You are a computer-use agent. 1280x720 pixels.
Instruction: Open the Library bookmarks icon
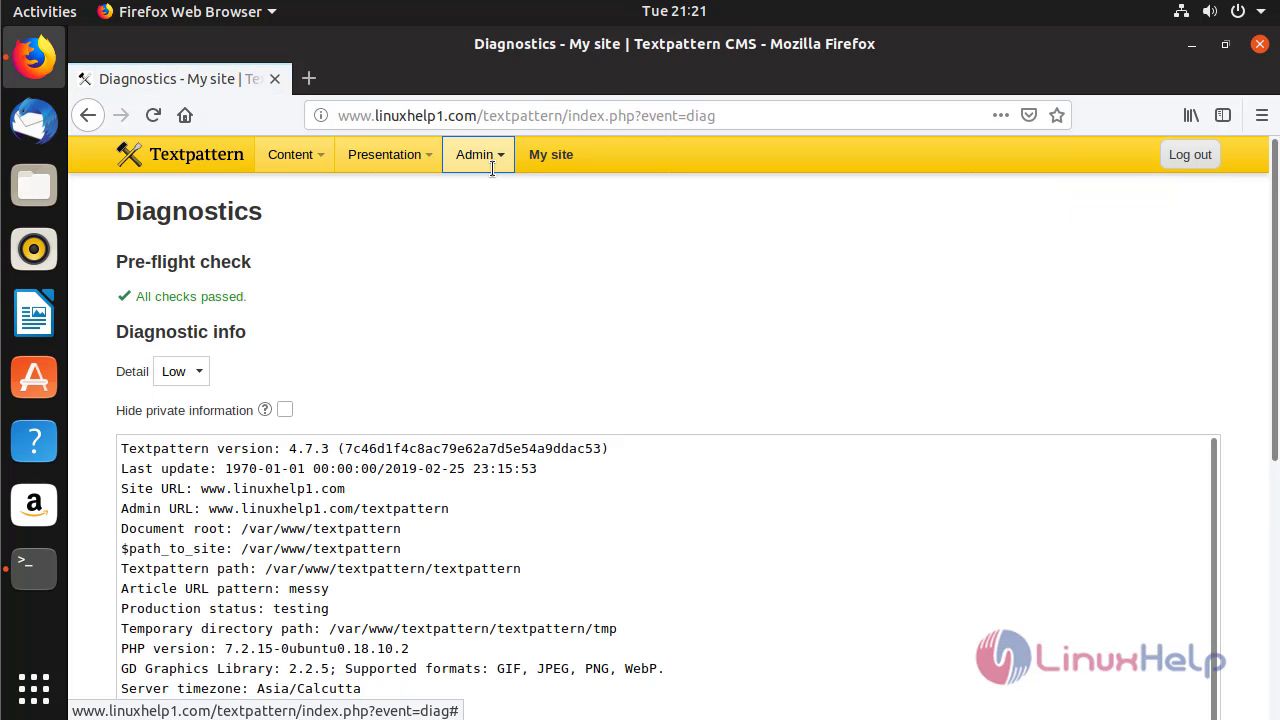1191,115
